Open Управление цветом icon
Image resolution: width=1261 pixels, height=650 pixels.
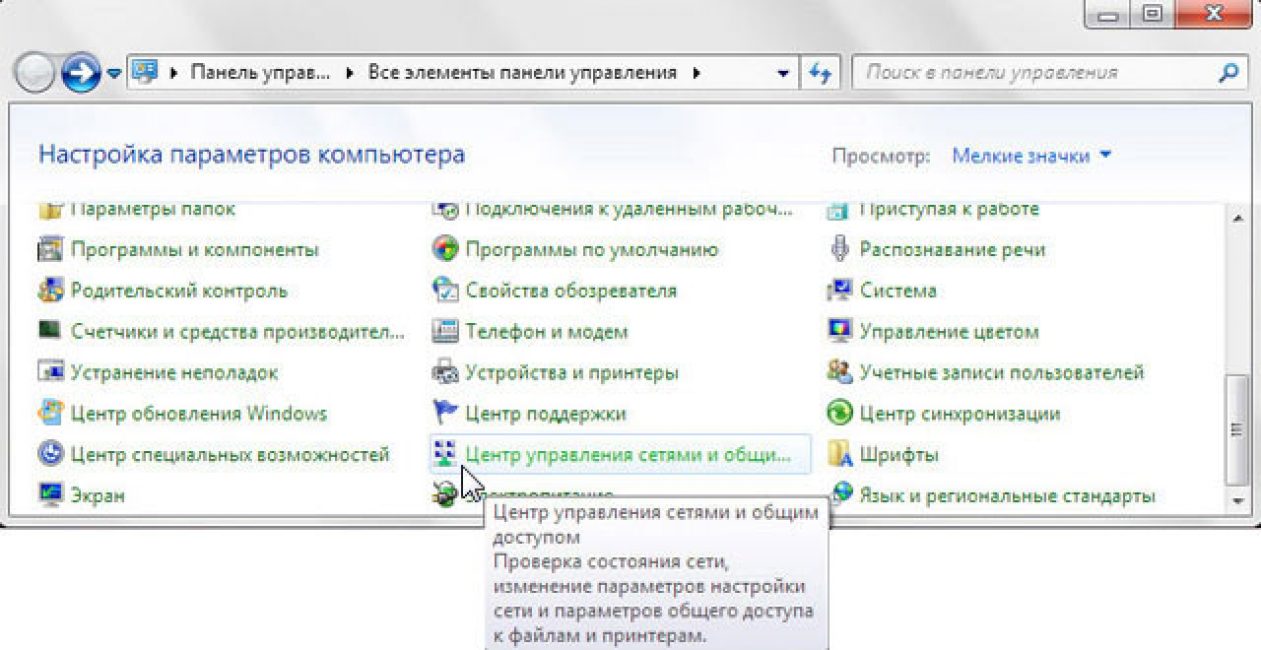coord(840,331)
